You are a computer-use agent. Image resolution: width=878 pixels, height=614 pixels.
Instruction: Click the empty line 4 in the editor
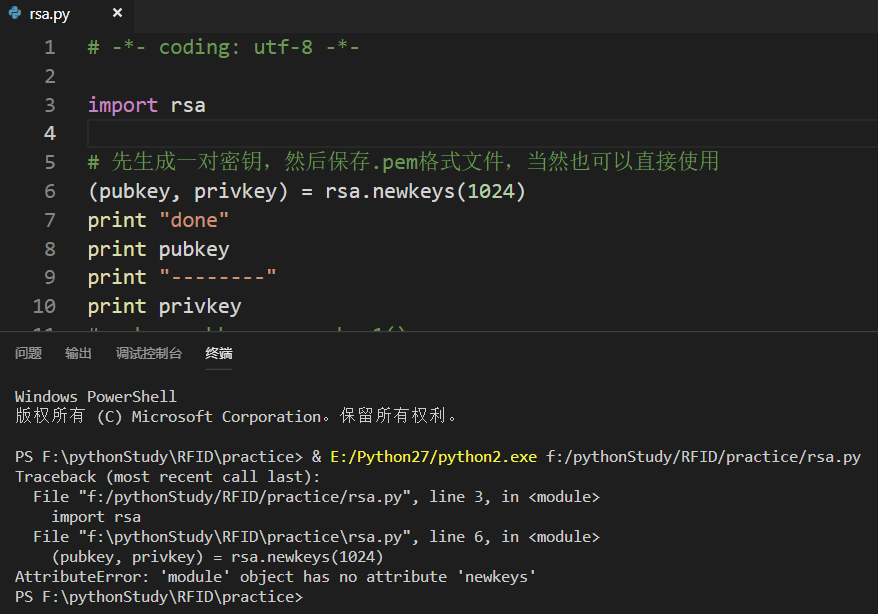coord(200,132)
